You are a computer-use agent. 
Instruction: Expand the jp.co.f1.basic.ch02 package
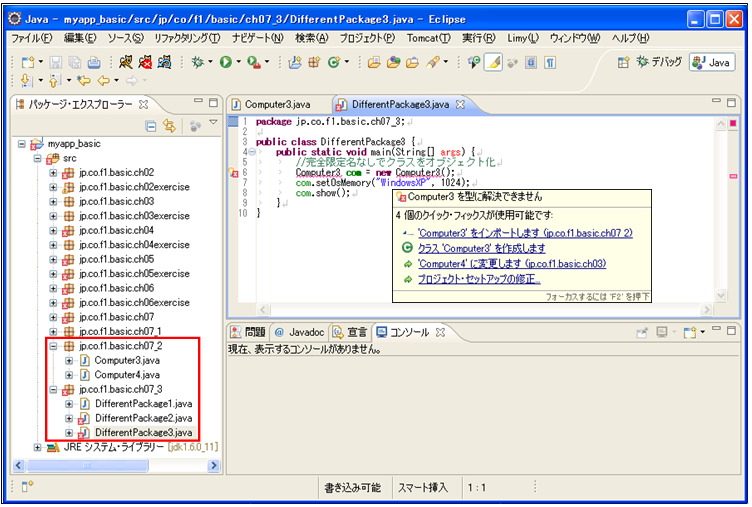tap(54, 173)
